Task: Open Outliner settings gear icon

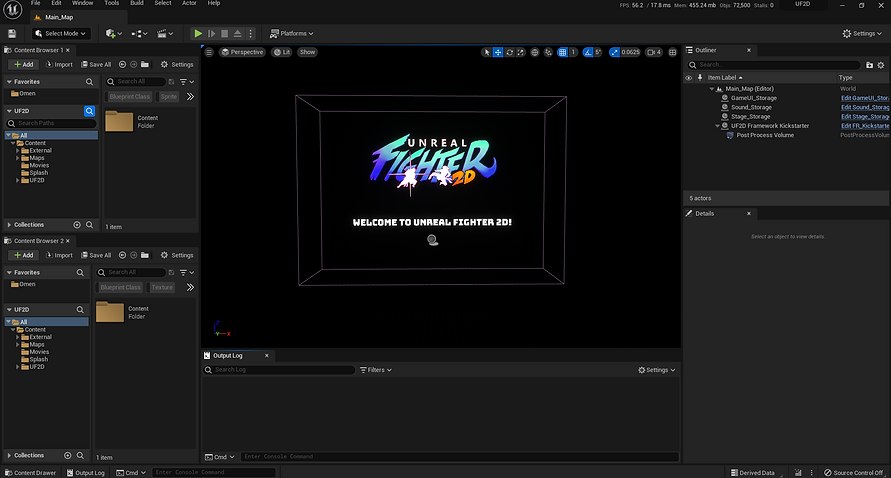Action: (x=881, y=65)
